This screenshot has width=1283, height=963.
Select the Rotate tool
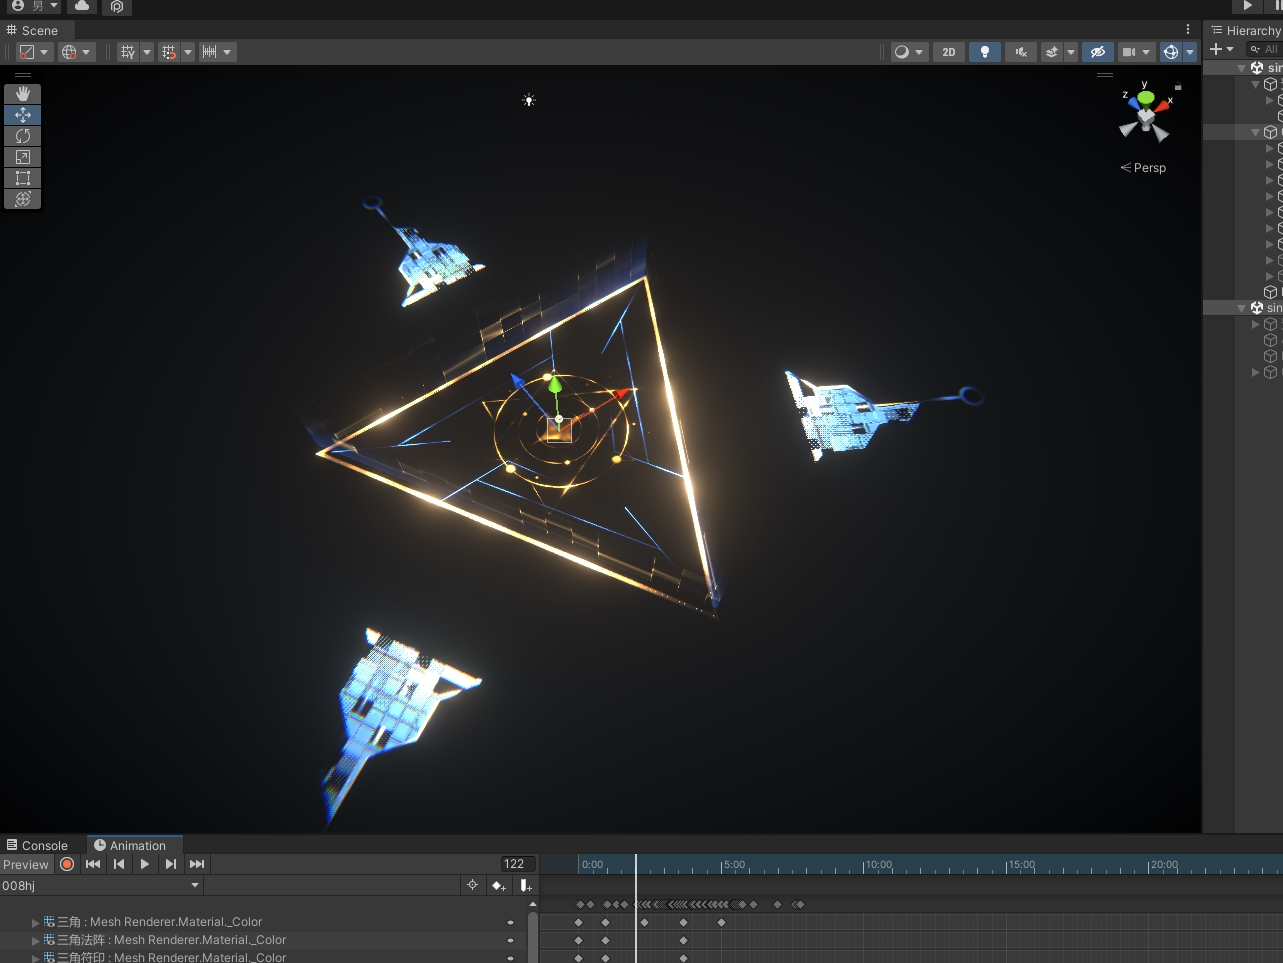point(23,136)
